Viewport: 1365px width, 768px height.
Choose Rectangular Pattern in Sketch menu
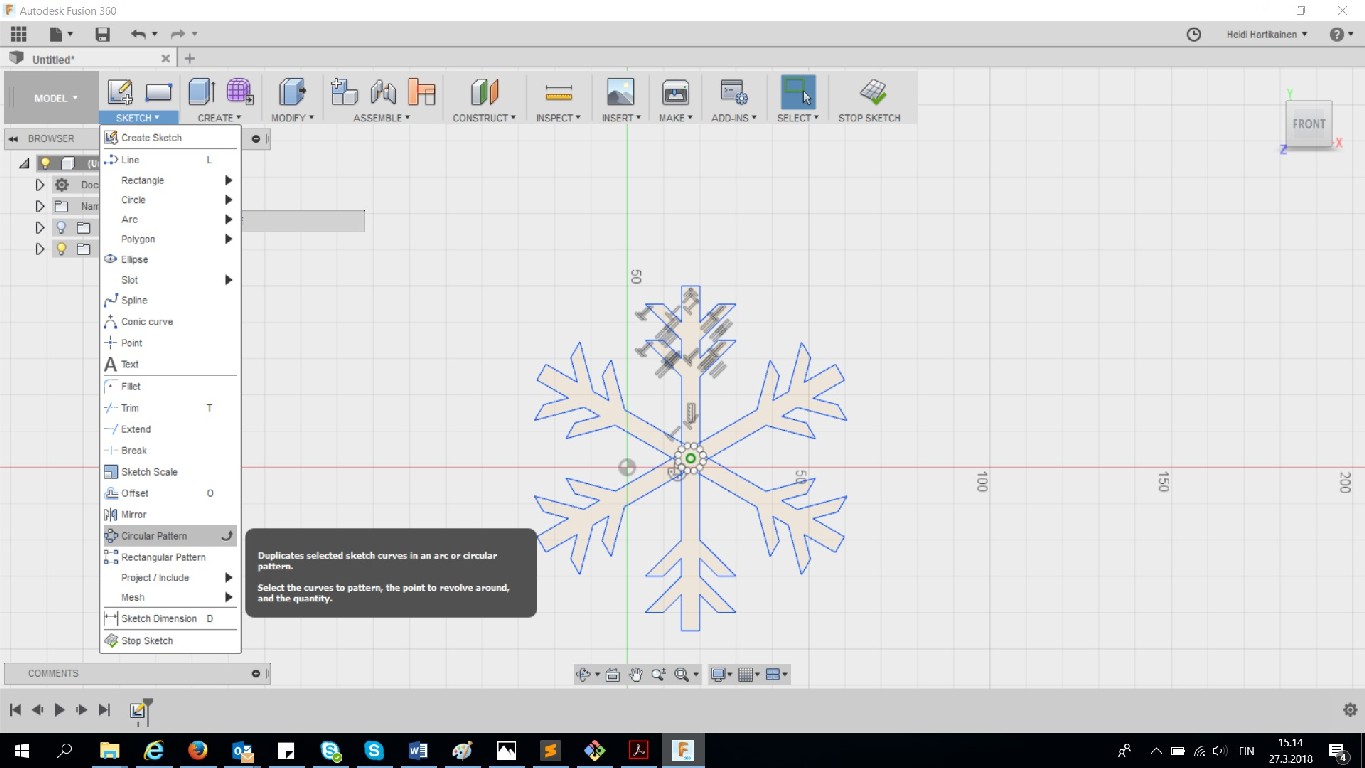pyautogui.click(x=170, y=557)
